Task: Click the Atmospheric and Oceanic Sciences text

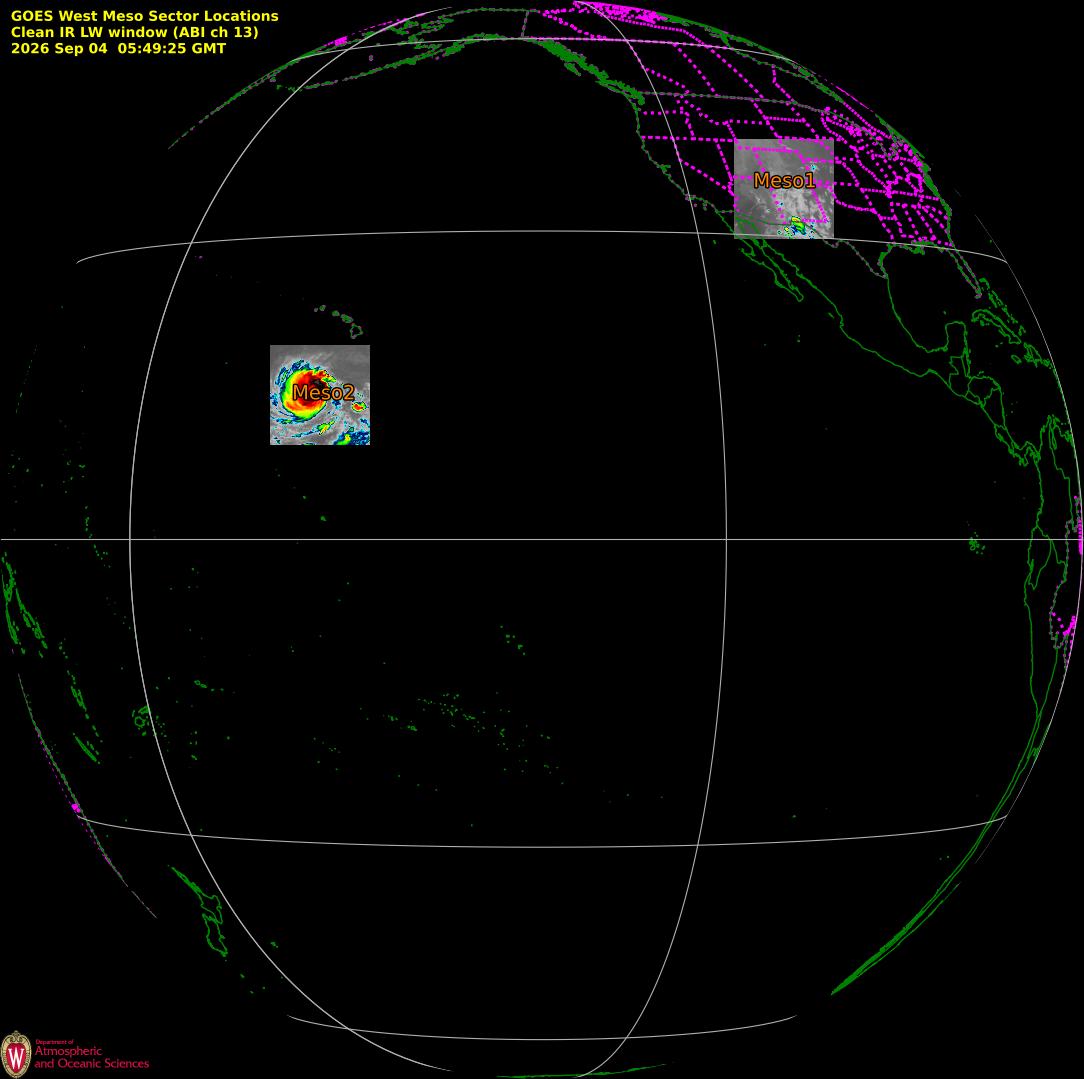Action: [91, 1057]
